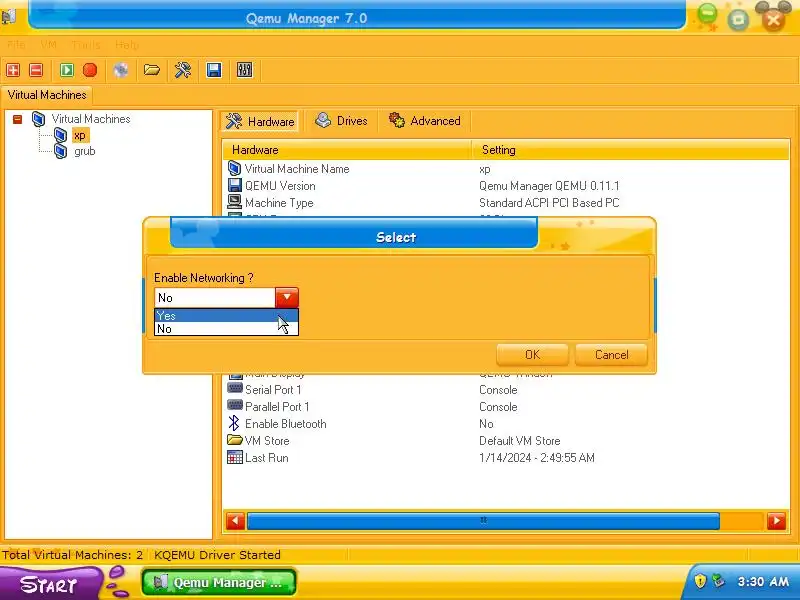The image size is (800, 600).
Task: Switch to the Advanced tab
Action: (x=425, y=121)
